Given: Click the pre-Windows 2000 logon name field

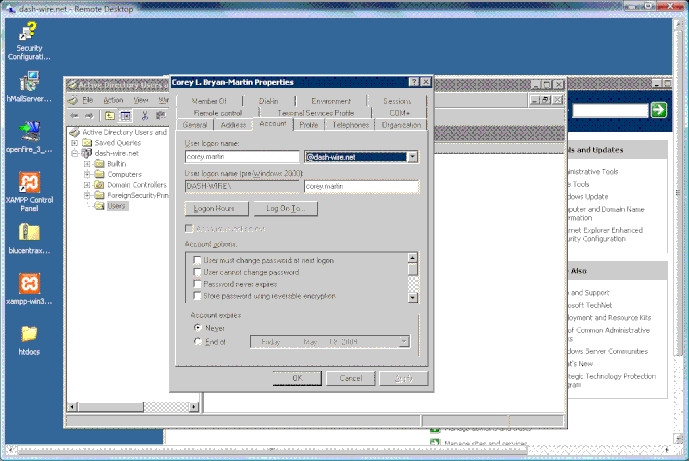Looking at the screenshot, I should (x=362, y=186).
